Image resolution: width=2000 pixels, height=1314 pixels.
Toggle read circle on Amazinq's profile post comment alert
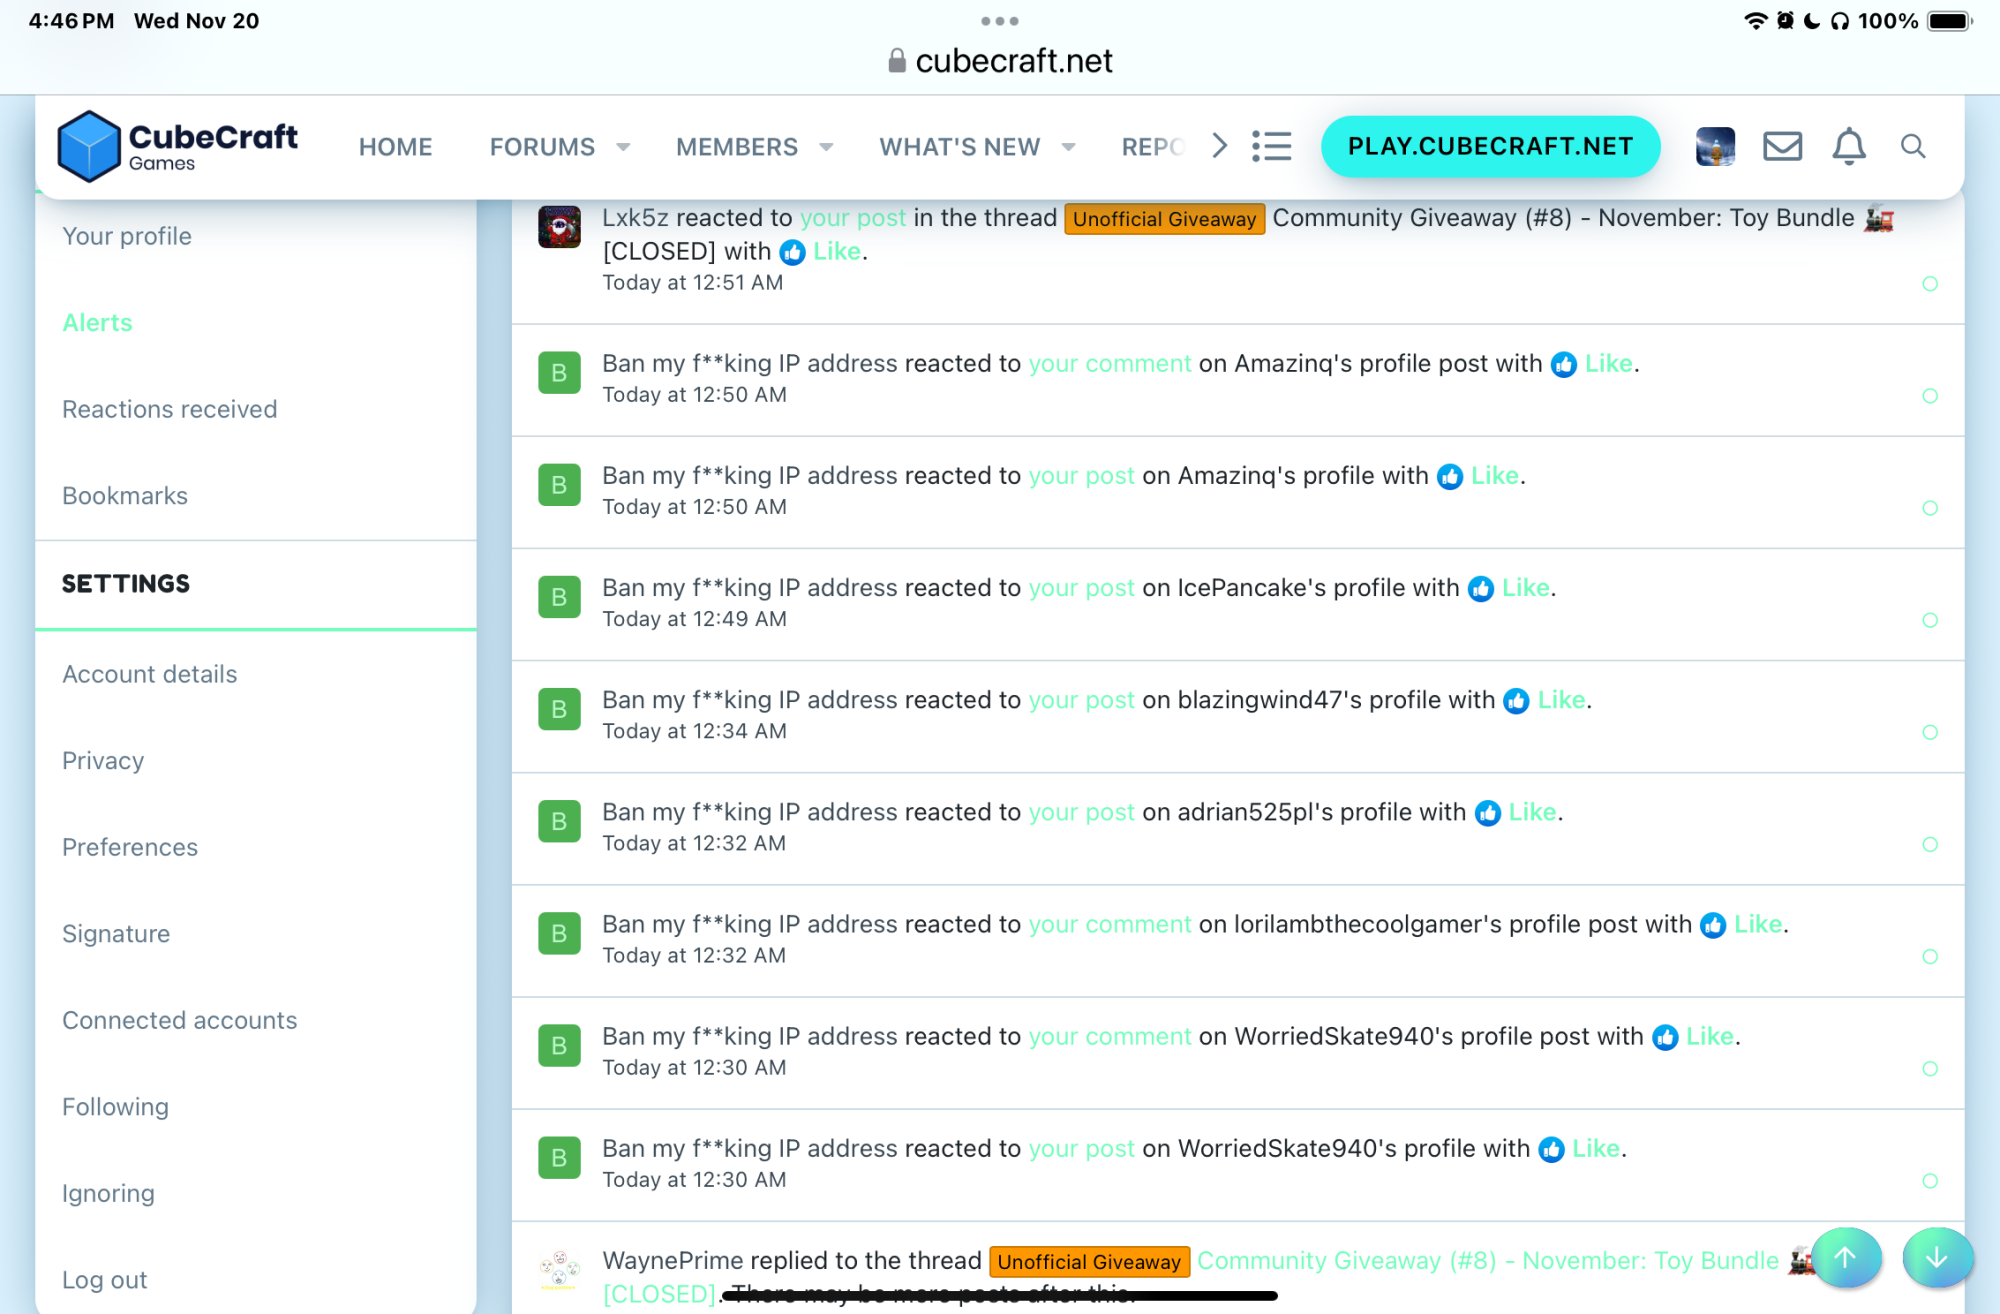click(x=1930, y=396)
